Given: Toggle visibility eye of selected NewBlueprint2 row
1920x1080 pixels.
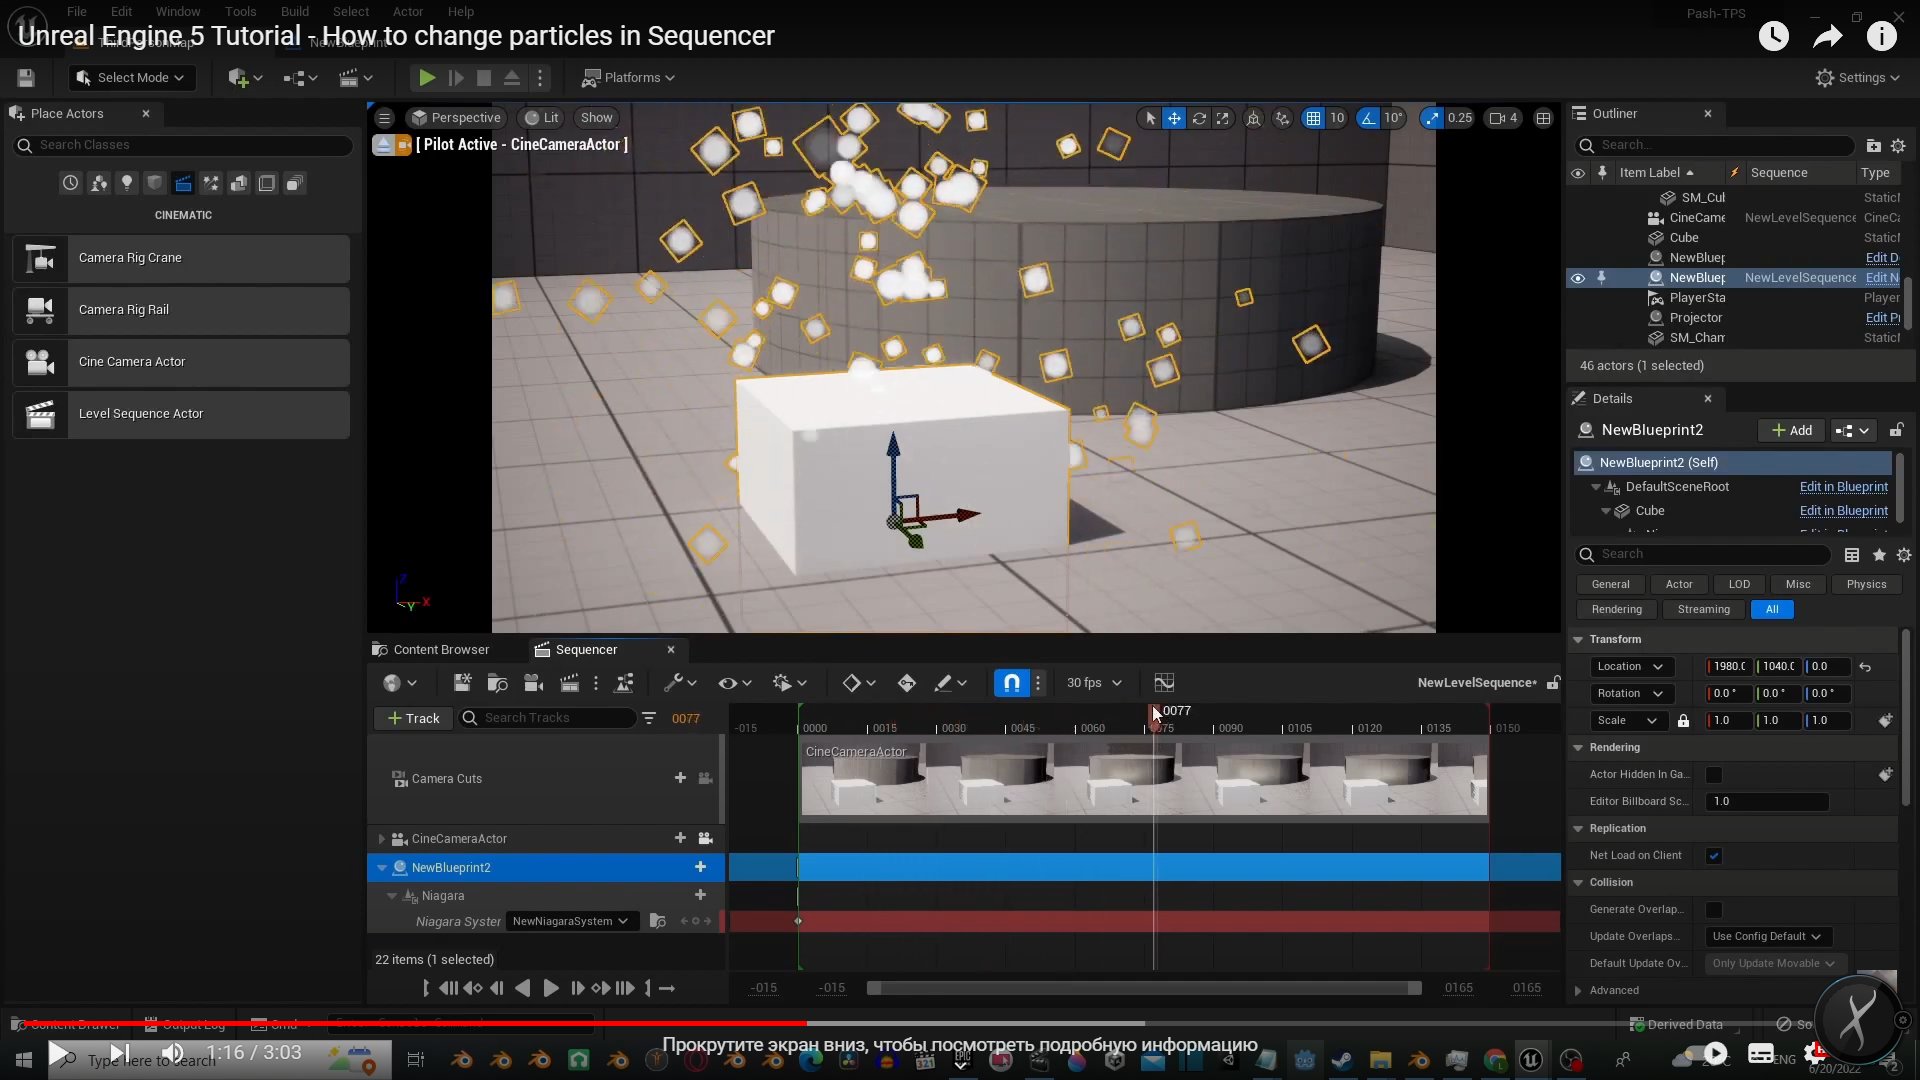Looking at the screenshot, I should pyautogui.click(x=1578, y=278).
